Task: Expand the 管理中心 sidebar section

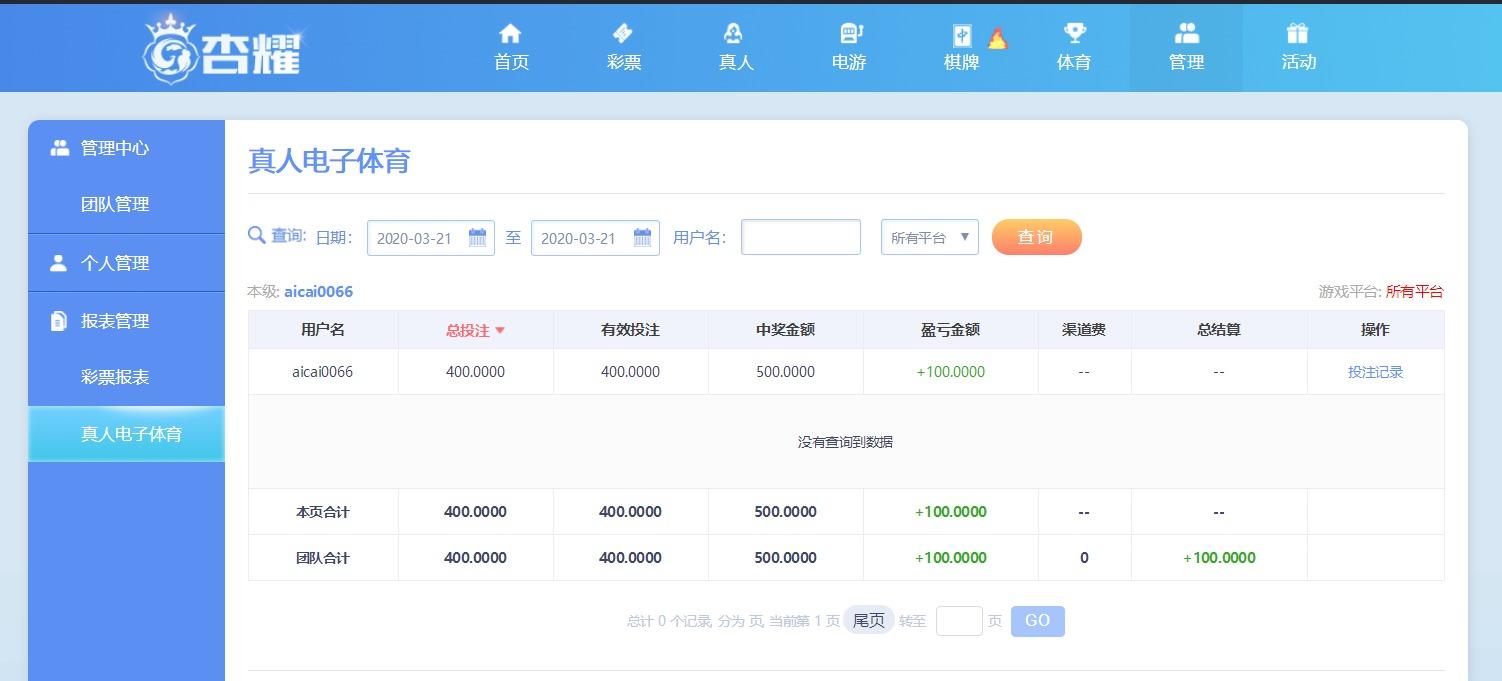Action: (126, 148)
